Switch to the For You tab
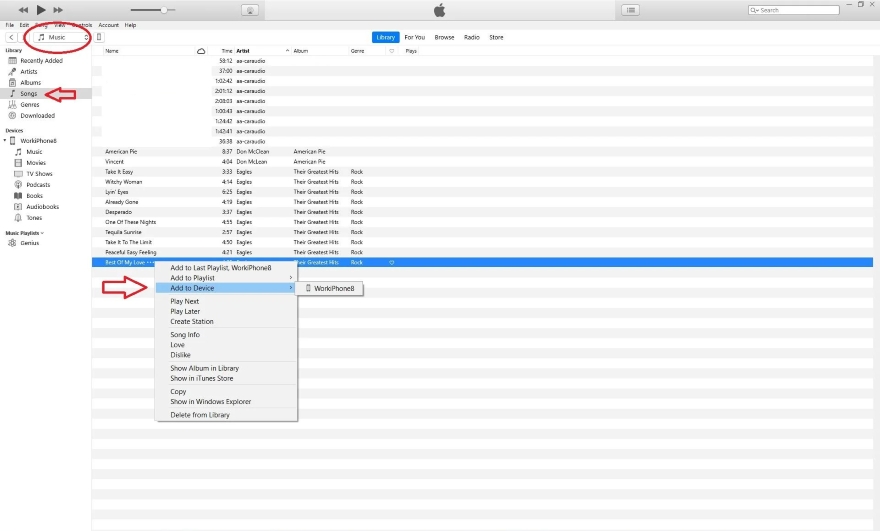The height and width of the screenshot is (531, 880). pos(414,37)
